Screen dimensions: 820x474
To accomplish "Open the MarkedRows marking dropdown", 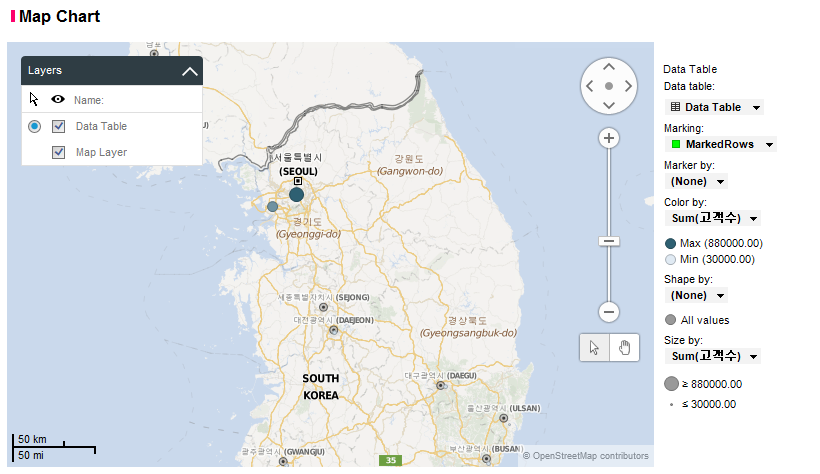I will tap(721, 144).
